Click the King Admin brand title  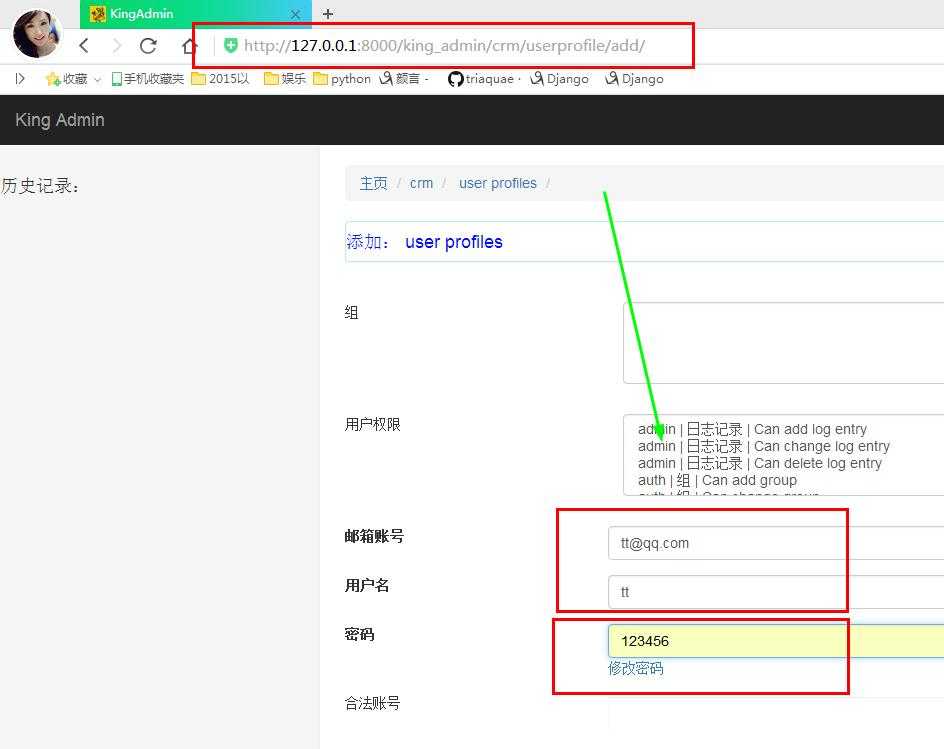pyautogui.click(x=60, y=120)
